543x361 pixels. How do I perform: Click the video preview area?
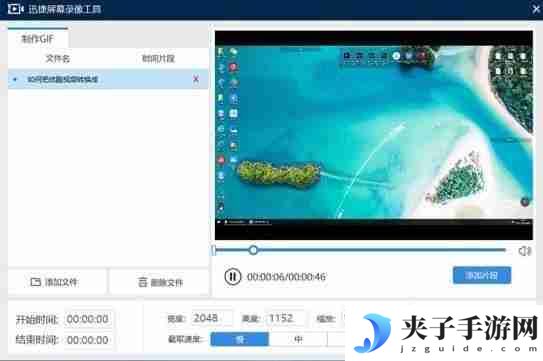tap(374, 135)
